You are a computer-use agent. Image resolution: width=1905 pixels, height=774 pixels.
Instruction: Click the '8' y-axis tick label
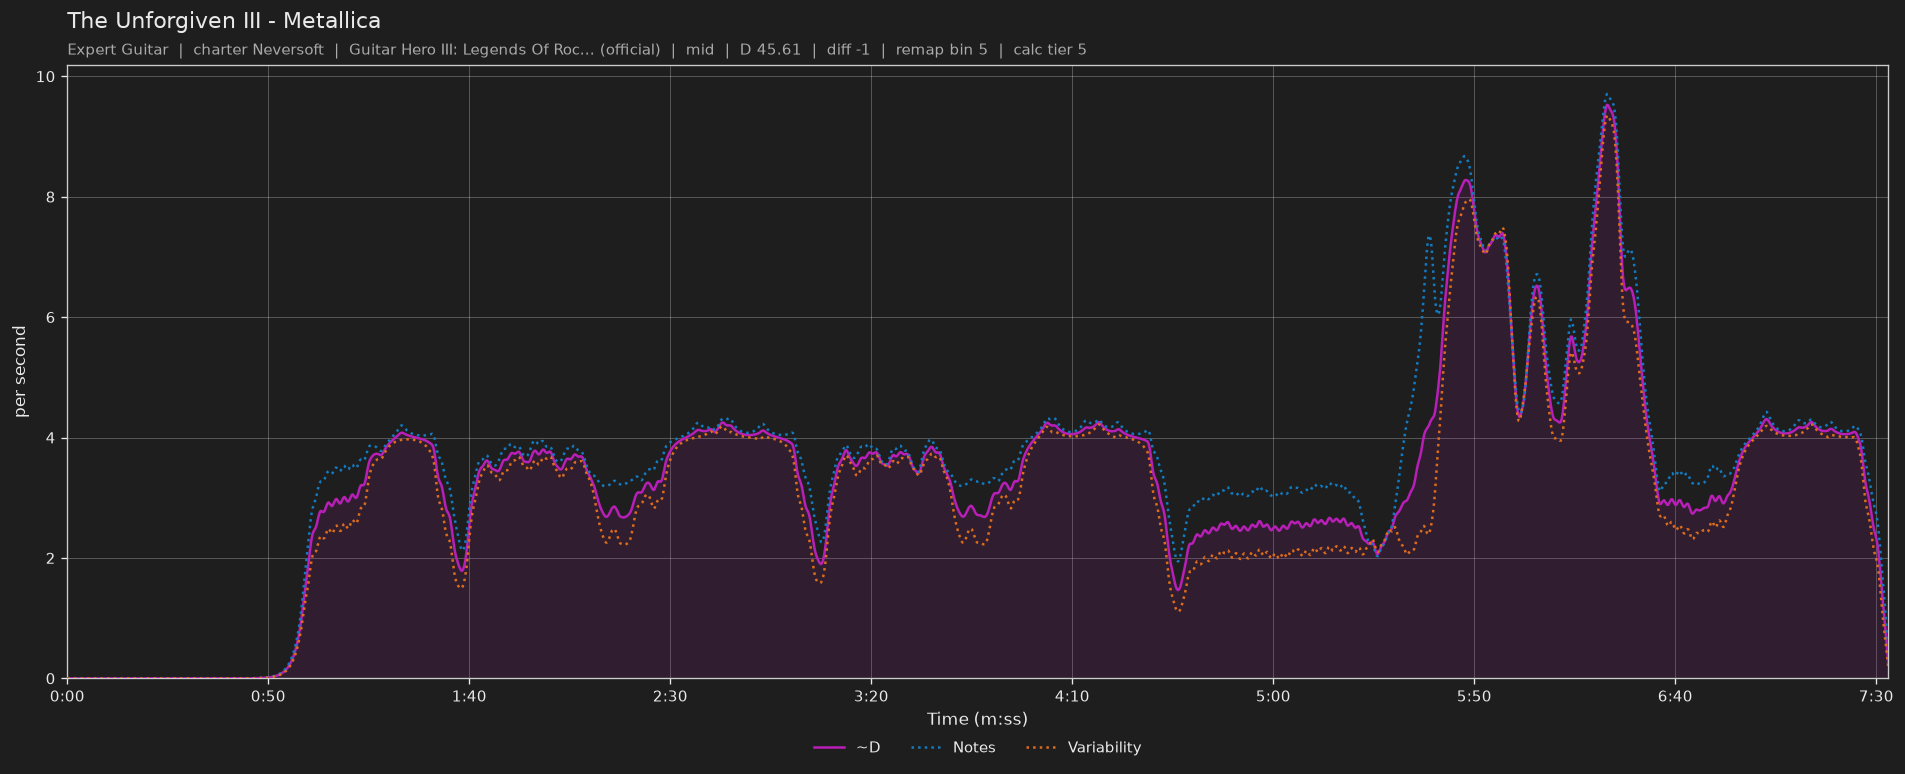click(x=51, y=198)
